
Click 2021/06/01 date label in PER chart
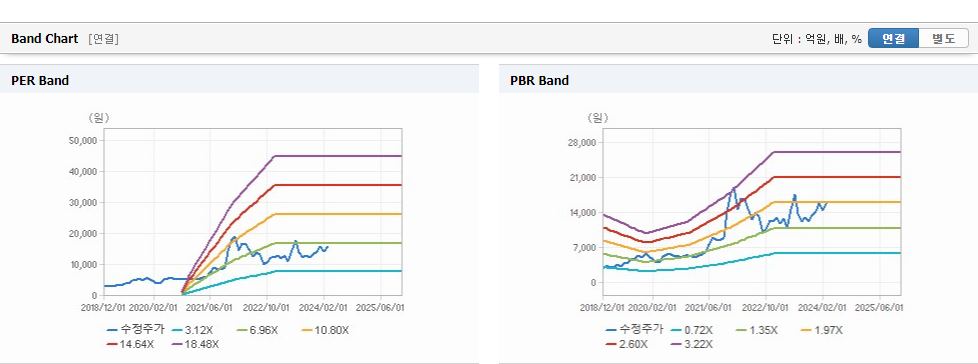pos(211,307)
